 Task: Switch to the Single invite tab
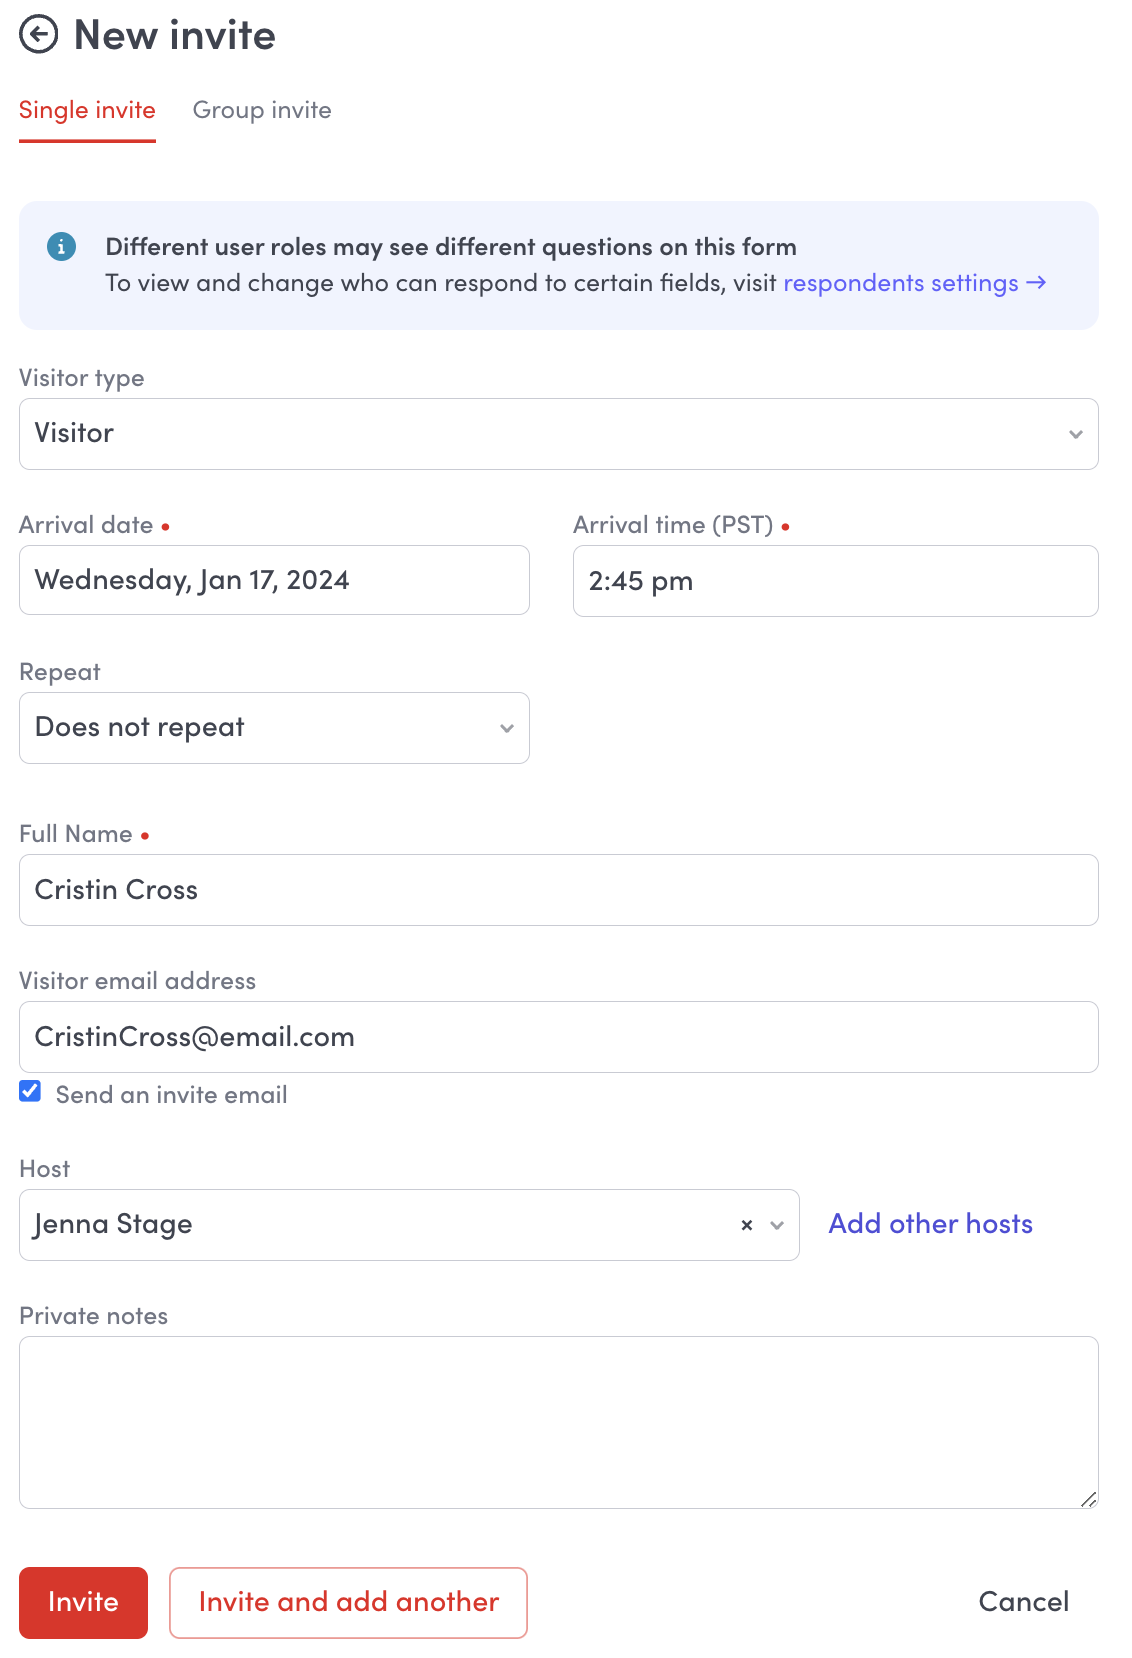click(87, 110)
